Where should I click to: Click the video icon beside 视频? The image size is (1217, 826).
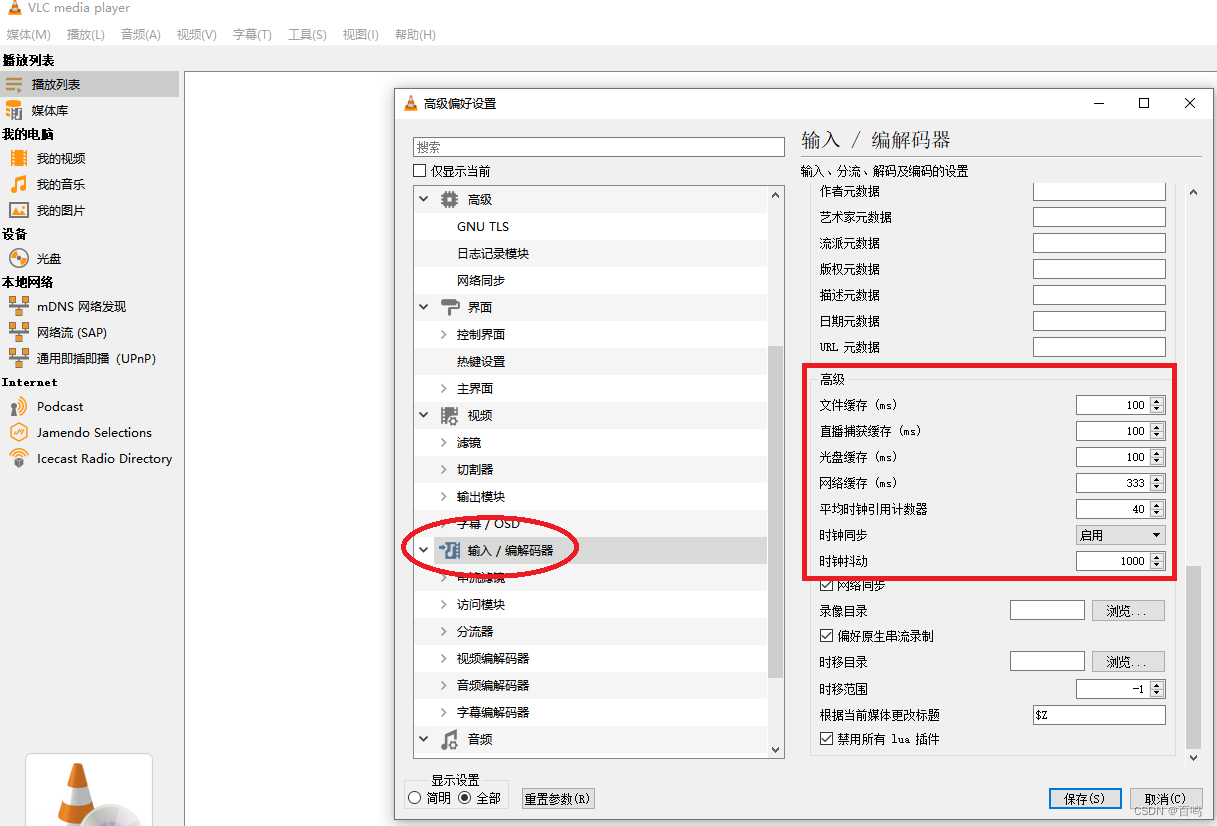point(450,416)
